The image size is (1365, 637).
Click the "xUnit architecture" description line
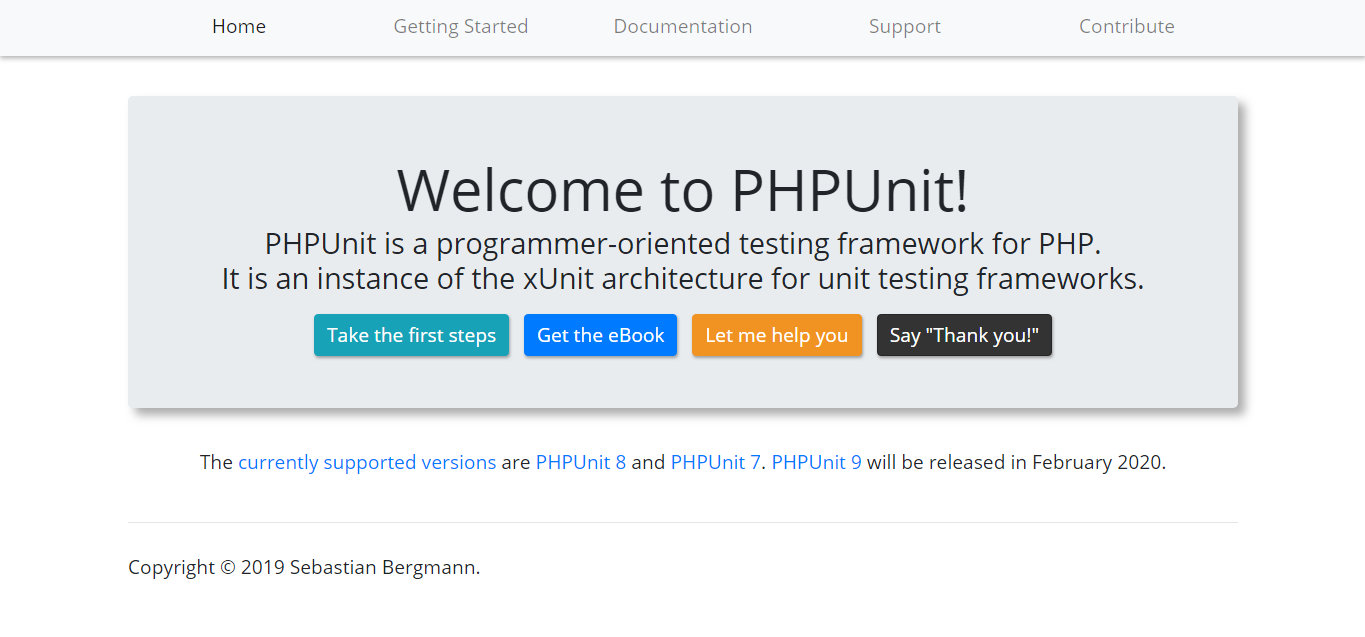pyautogui.click(x=682, y=279)
